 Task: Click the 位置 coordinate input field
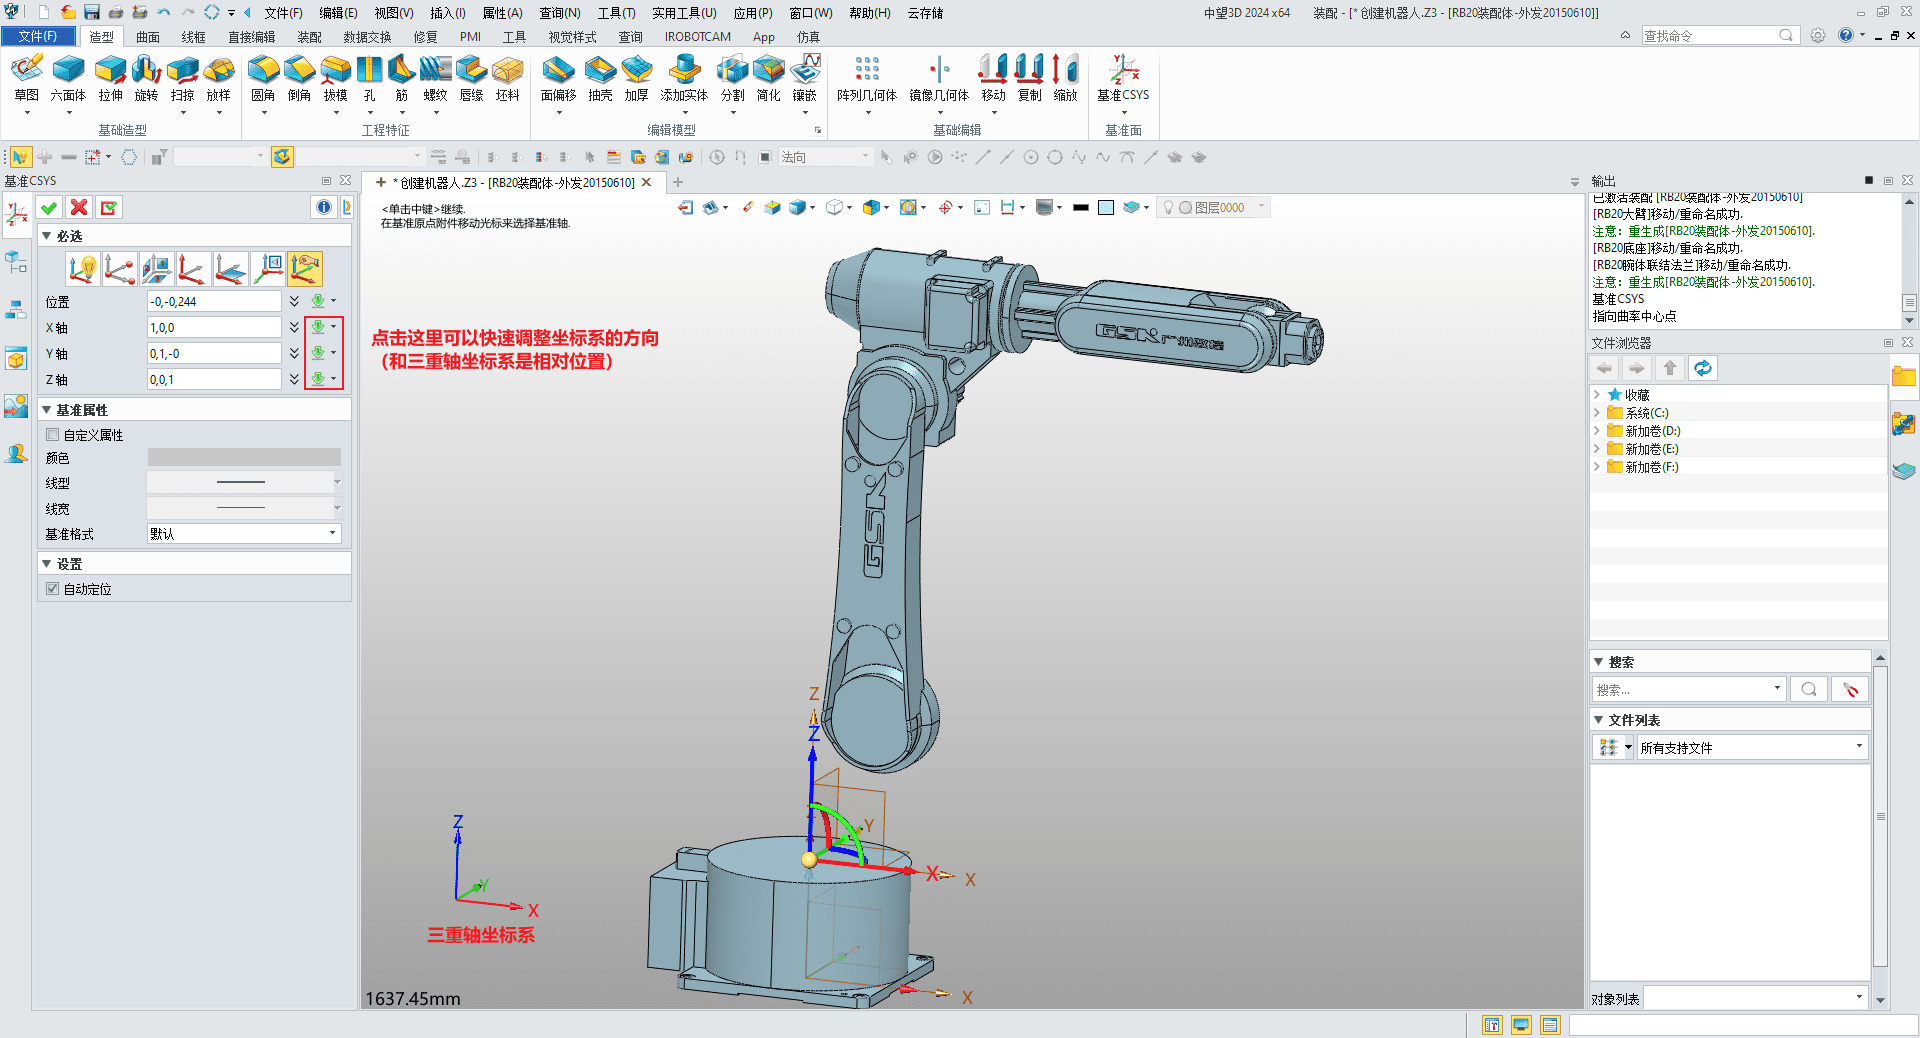[214, 301]
